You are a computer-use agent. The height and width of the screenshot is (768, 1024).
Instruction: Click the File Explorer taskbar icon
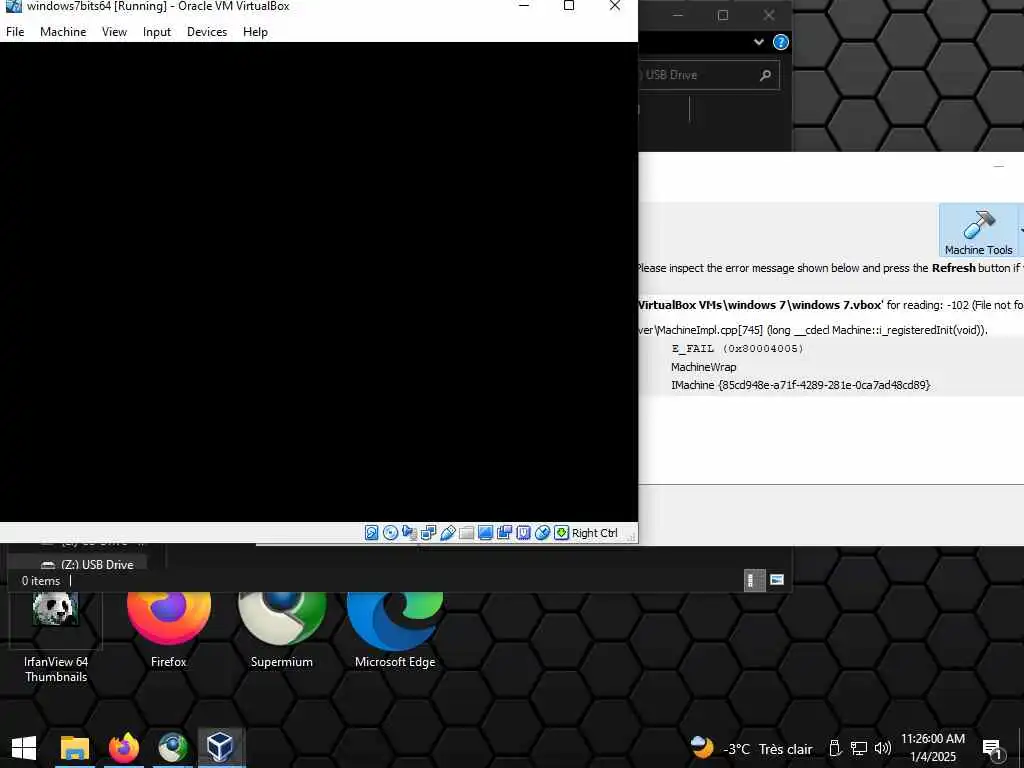74,748
